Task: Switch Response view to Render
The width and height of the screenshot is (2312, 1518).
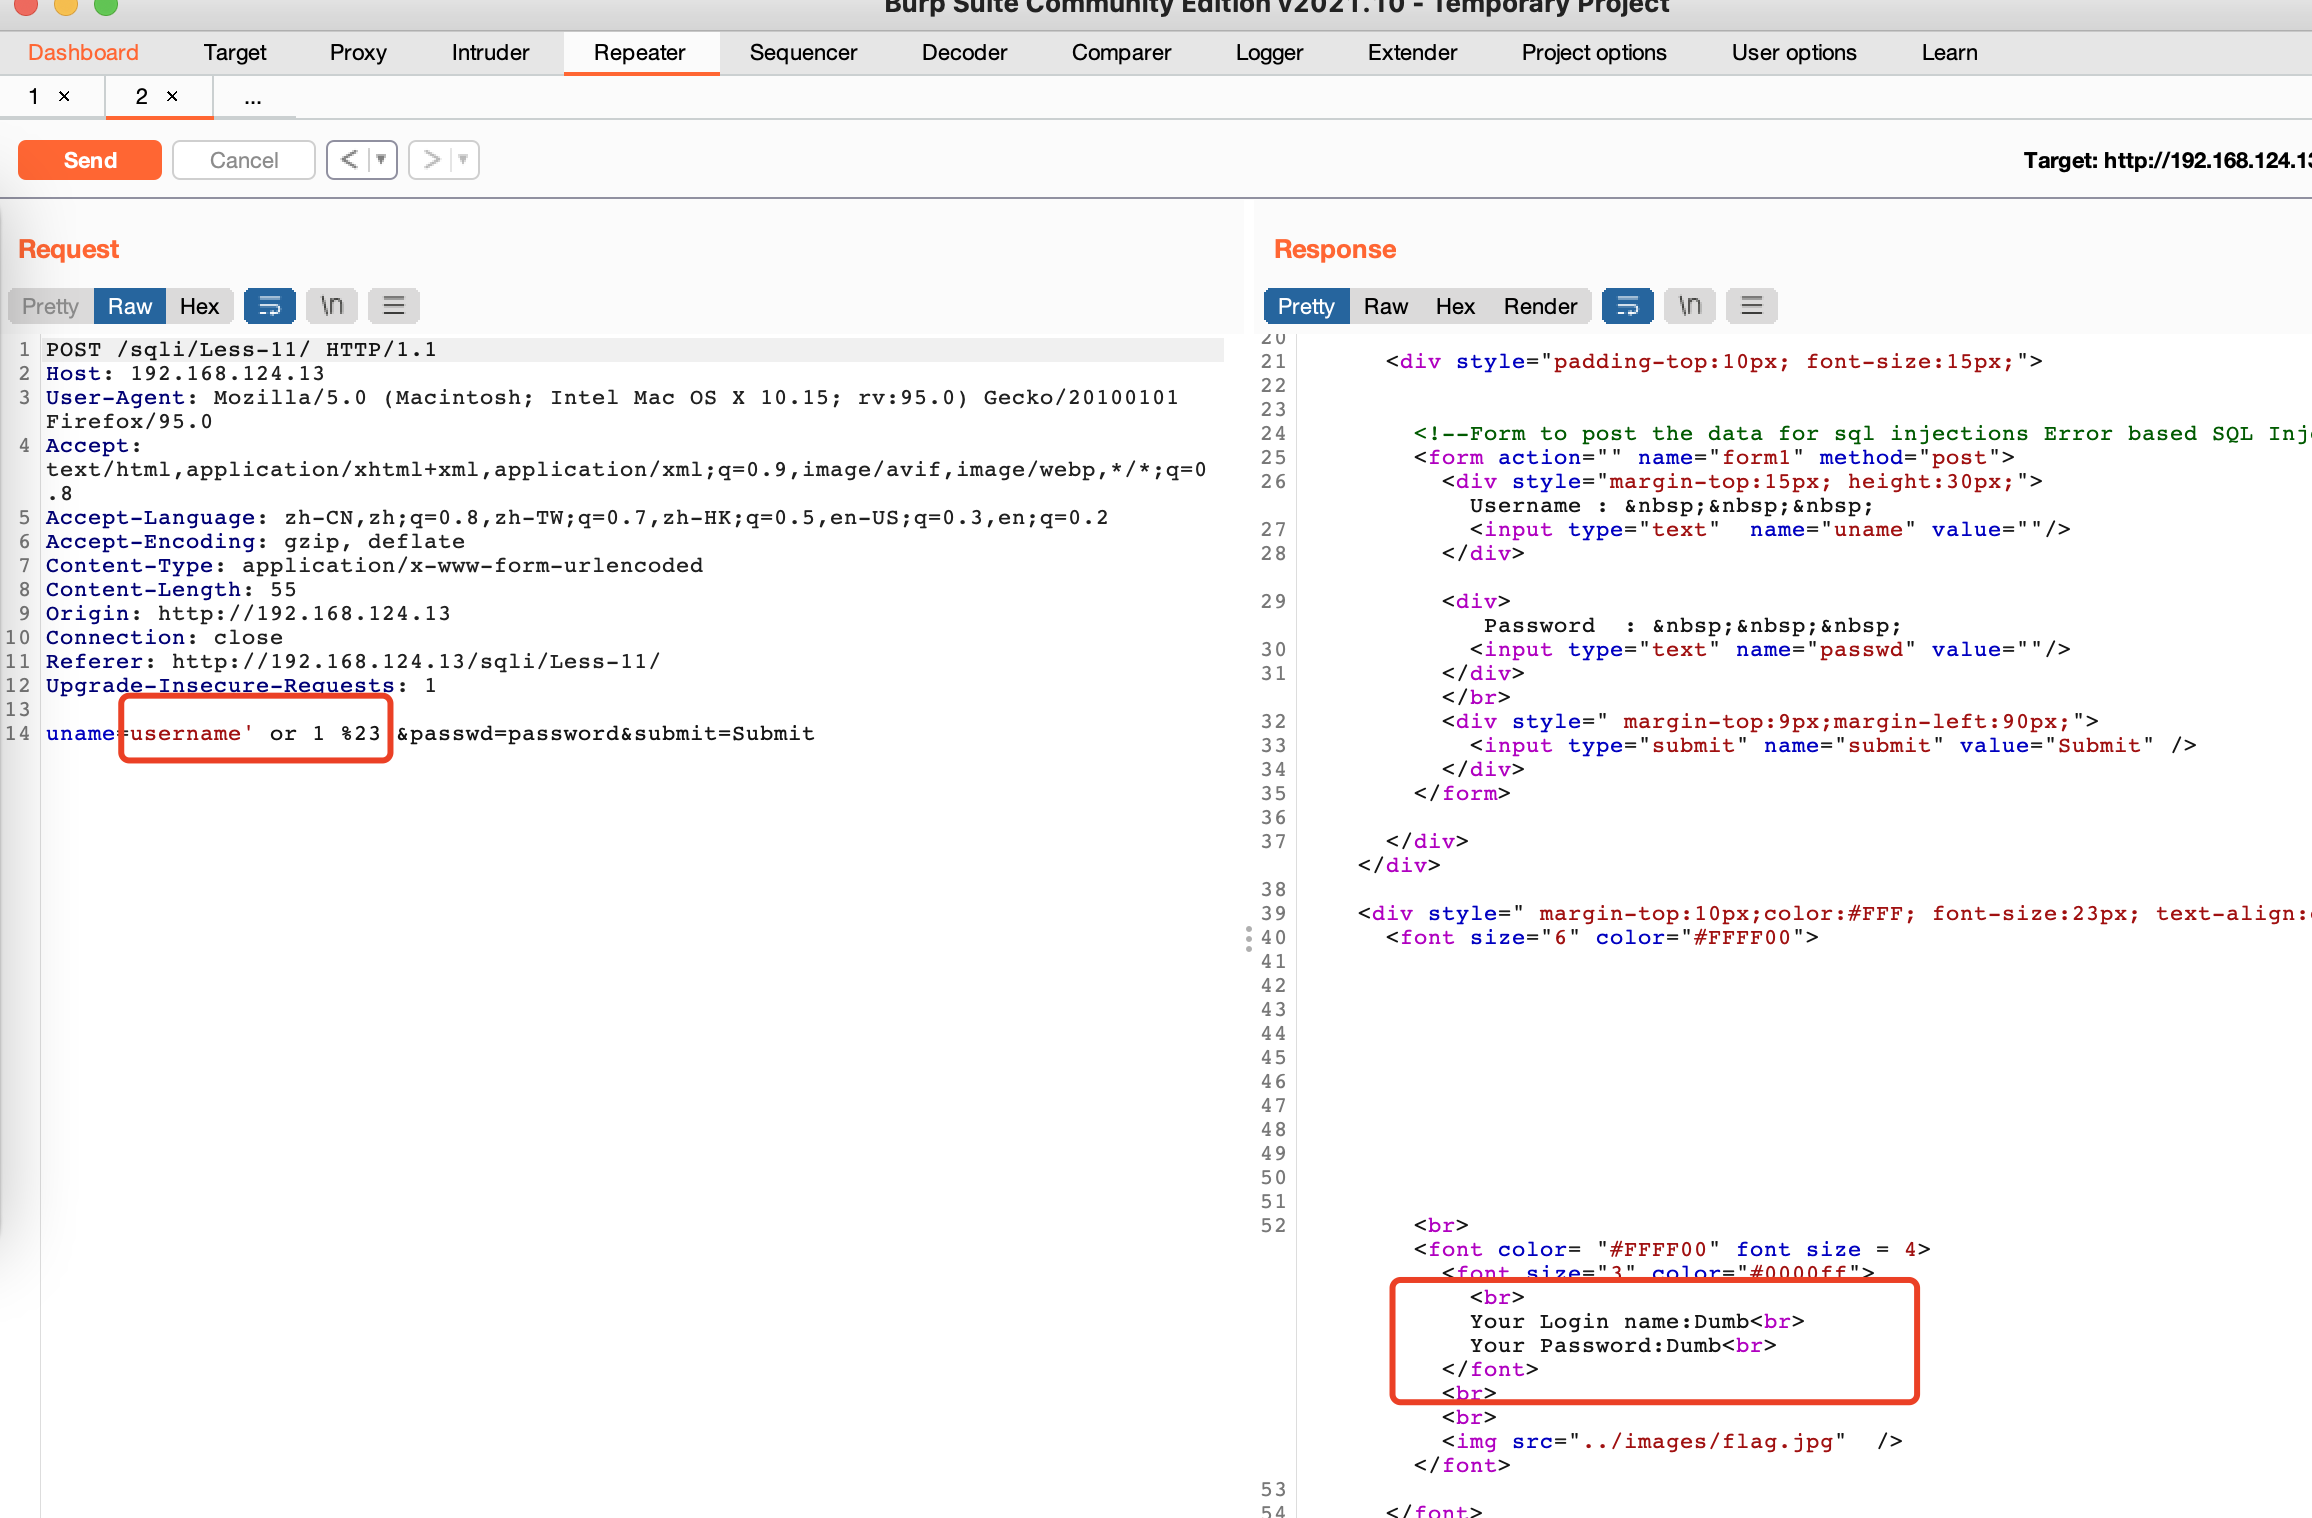Action: click(1540, 306)
